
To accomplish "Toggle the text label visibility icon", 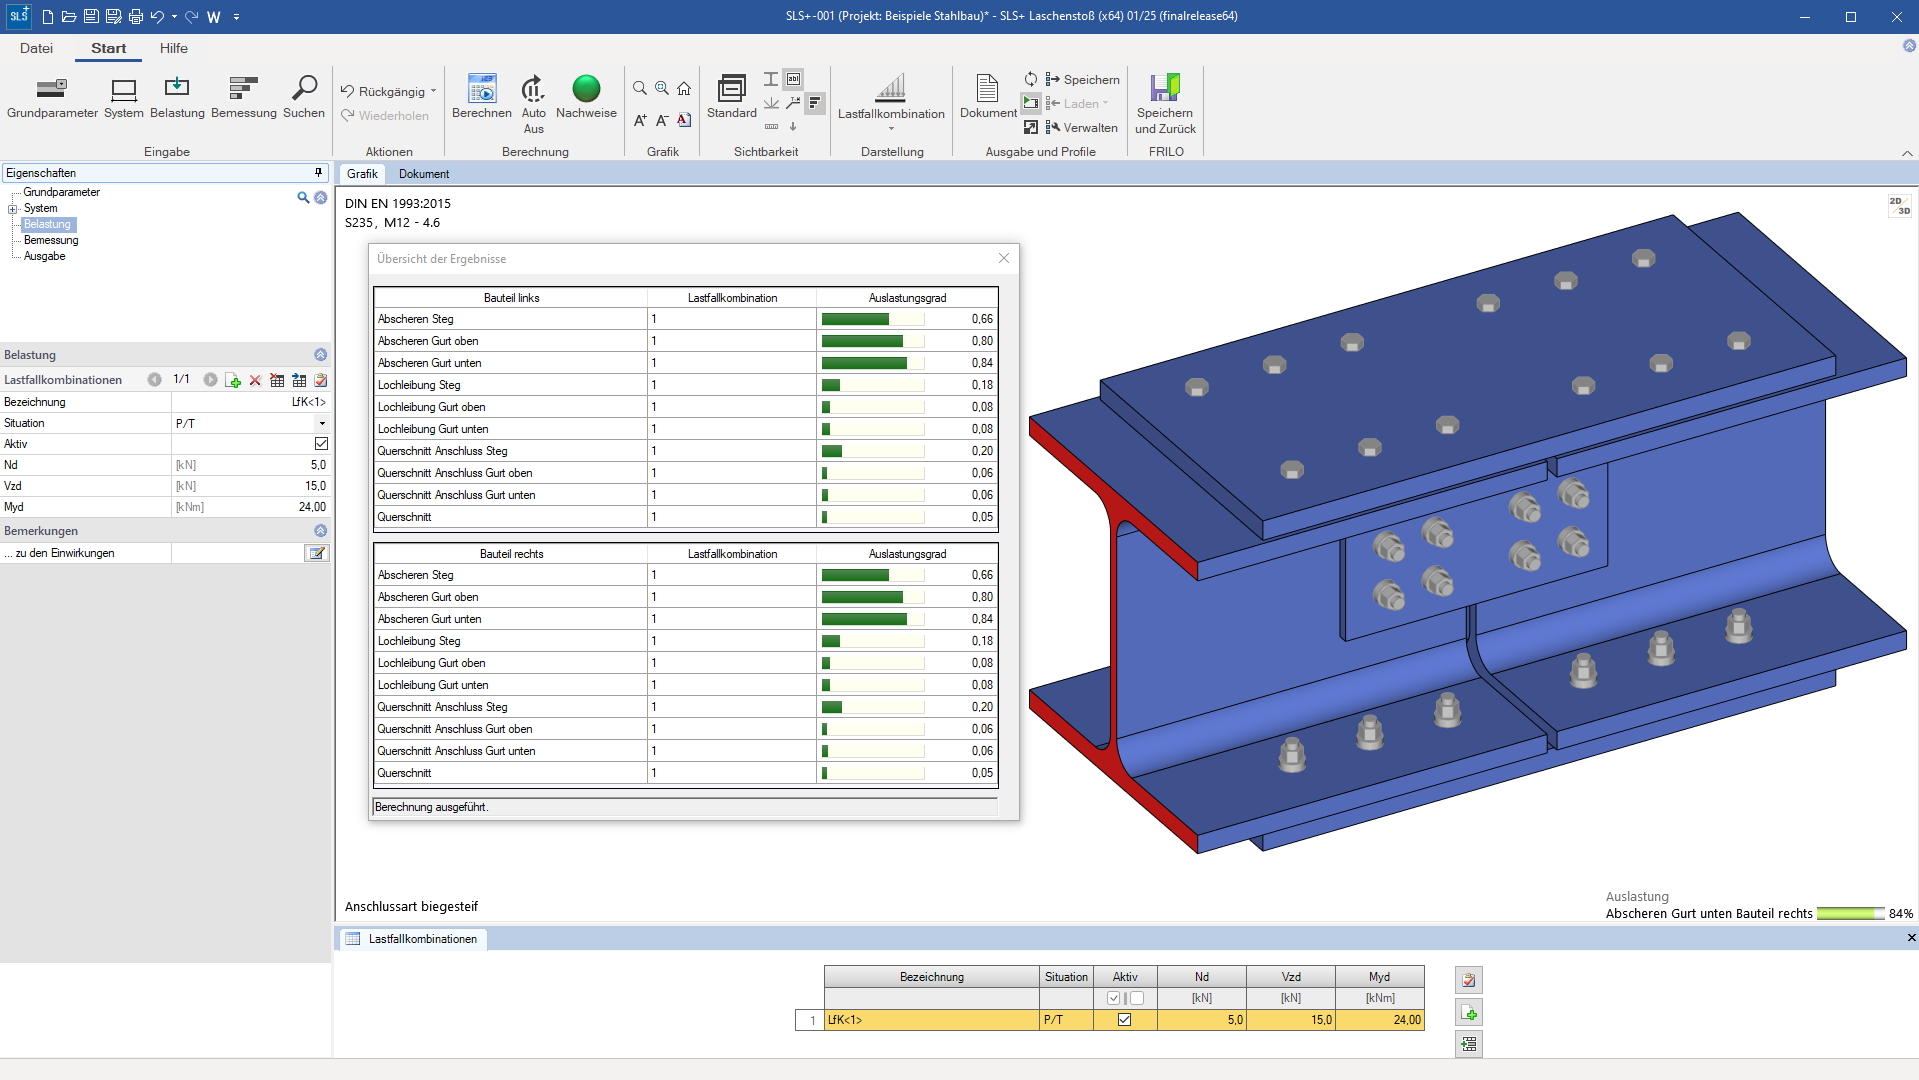I will 793,79.
